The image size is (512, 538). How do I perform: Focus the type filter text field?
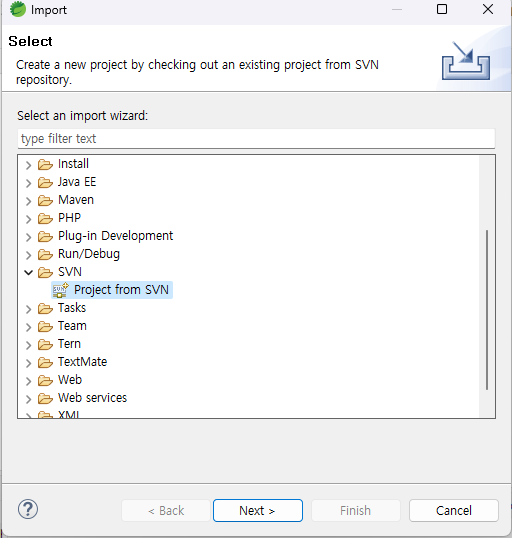[x=256, y=139]
